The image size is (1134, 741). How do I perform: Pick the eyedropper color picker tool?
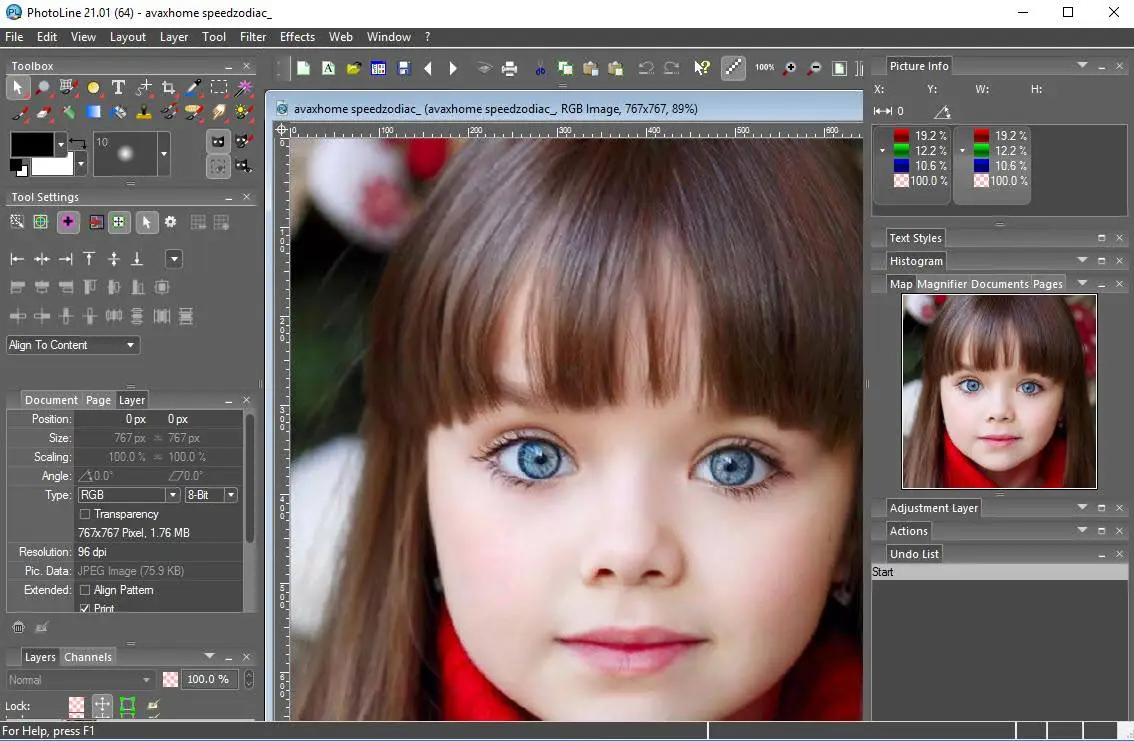193,88
